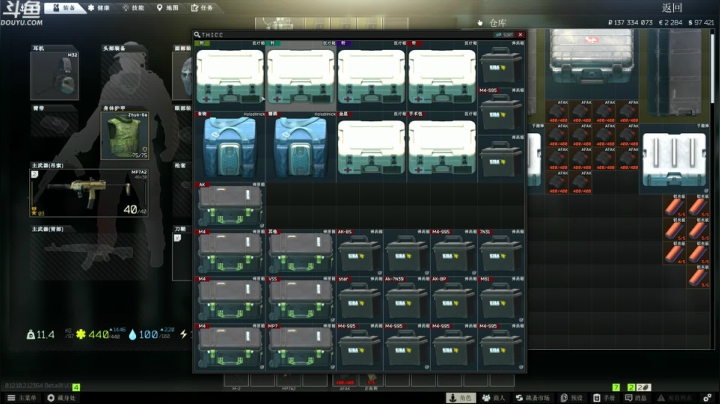720x404 pixels.
Task: Select the armband slot item
Action: click(54, 124)
